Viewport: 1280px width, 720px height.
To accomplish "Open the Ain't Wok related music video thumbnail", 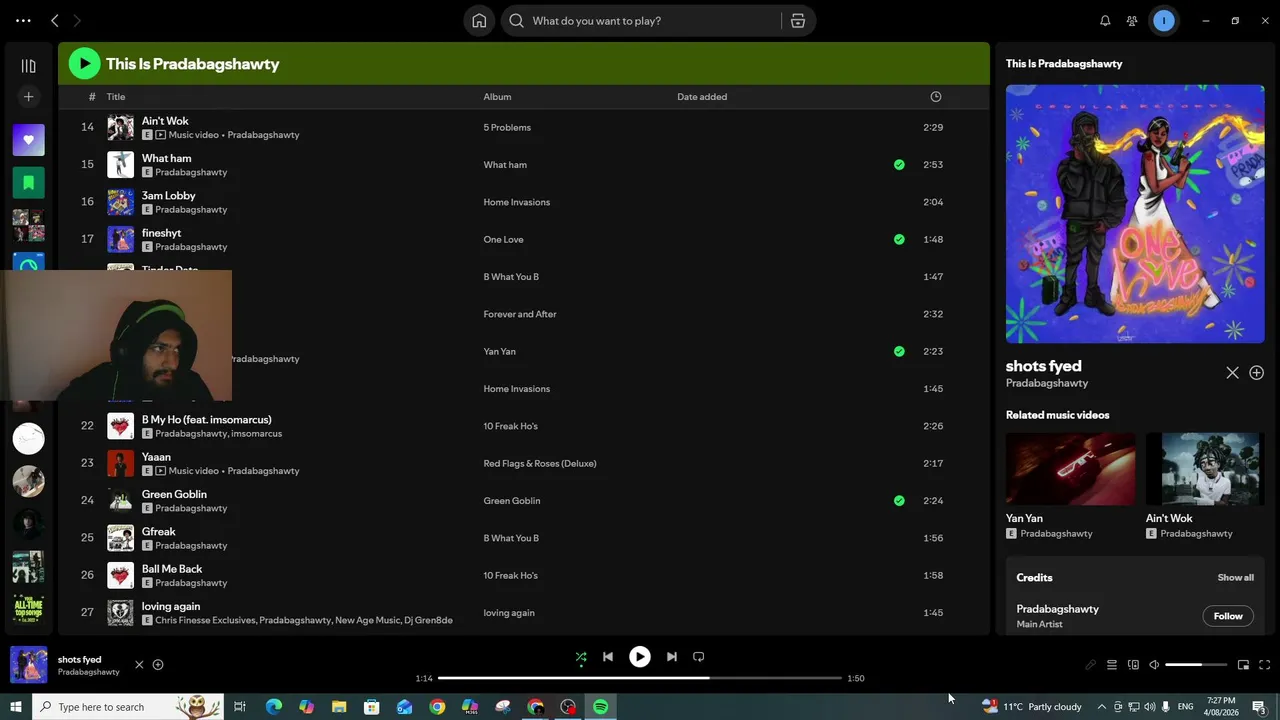I will (x=1205, y=469).
